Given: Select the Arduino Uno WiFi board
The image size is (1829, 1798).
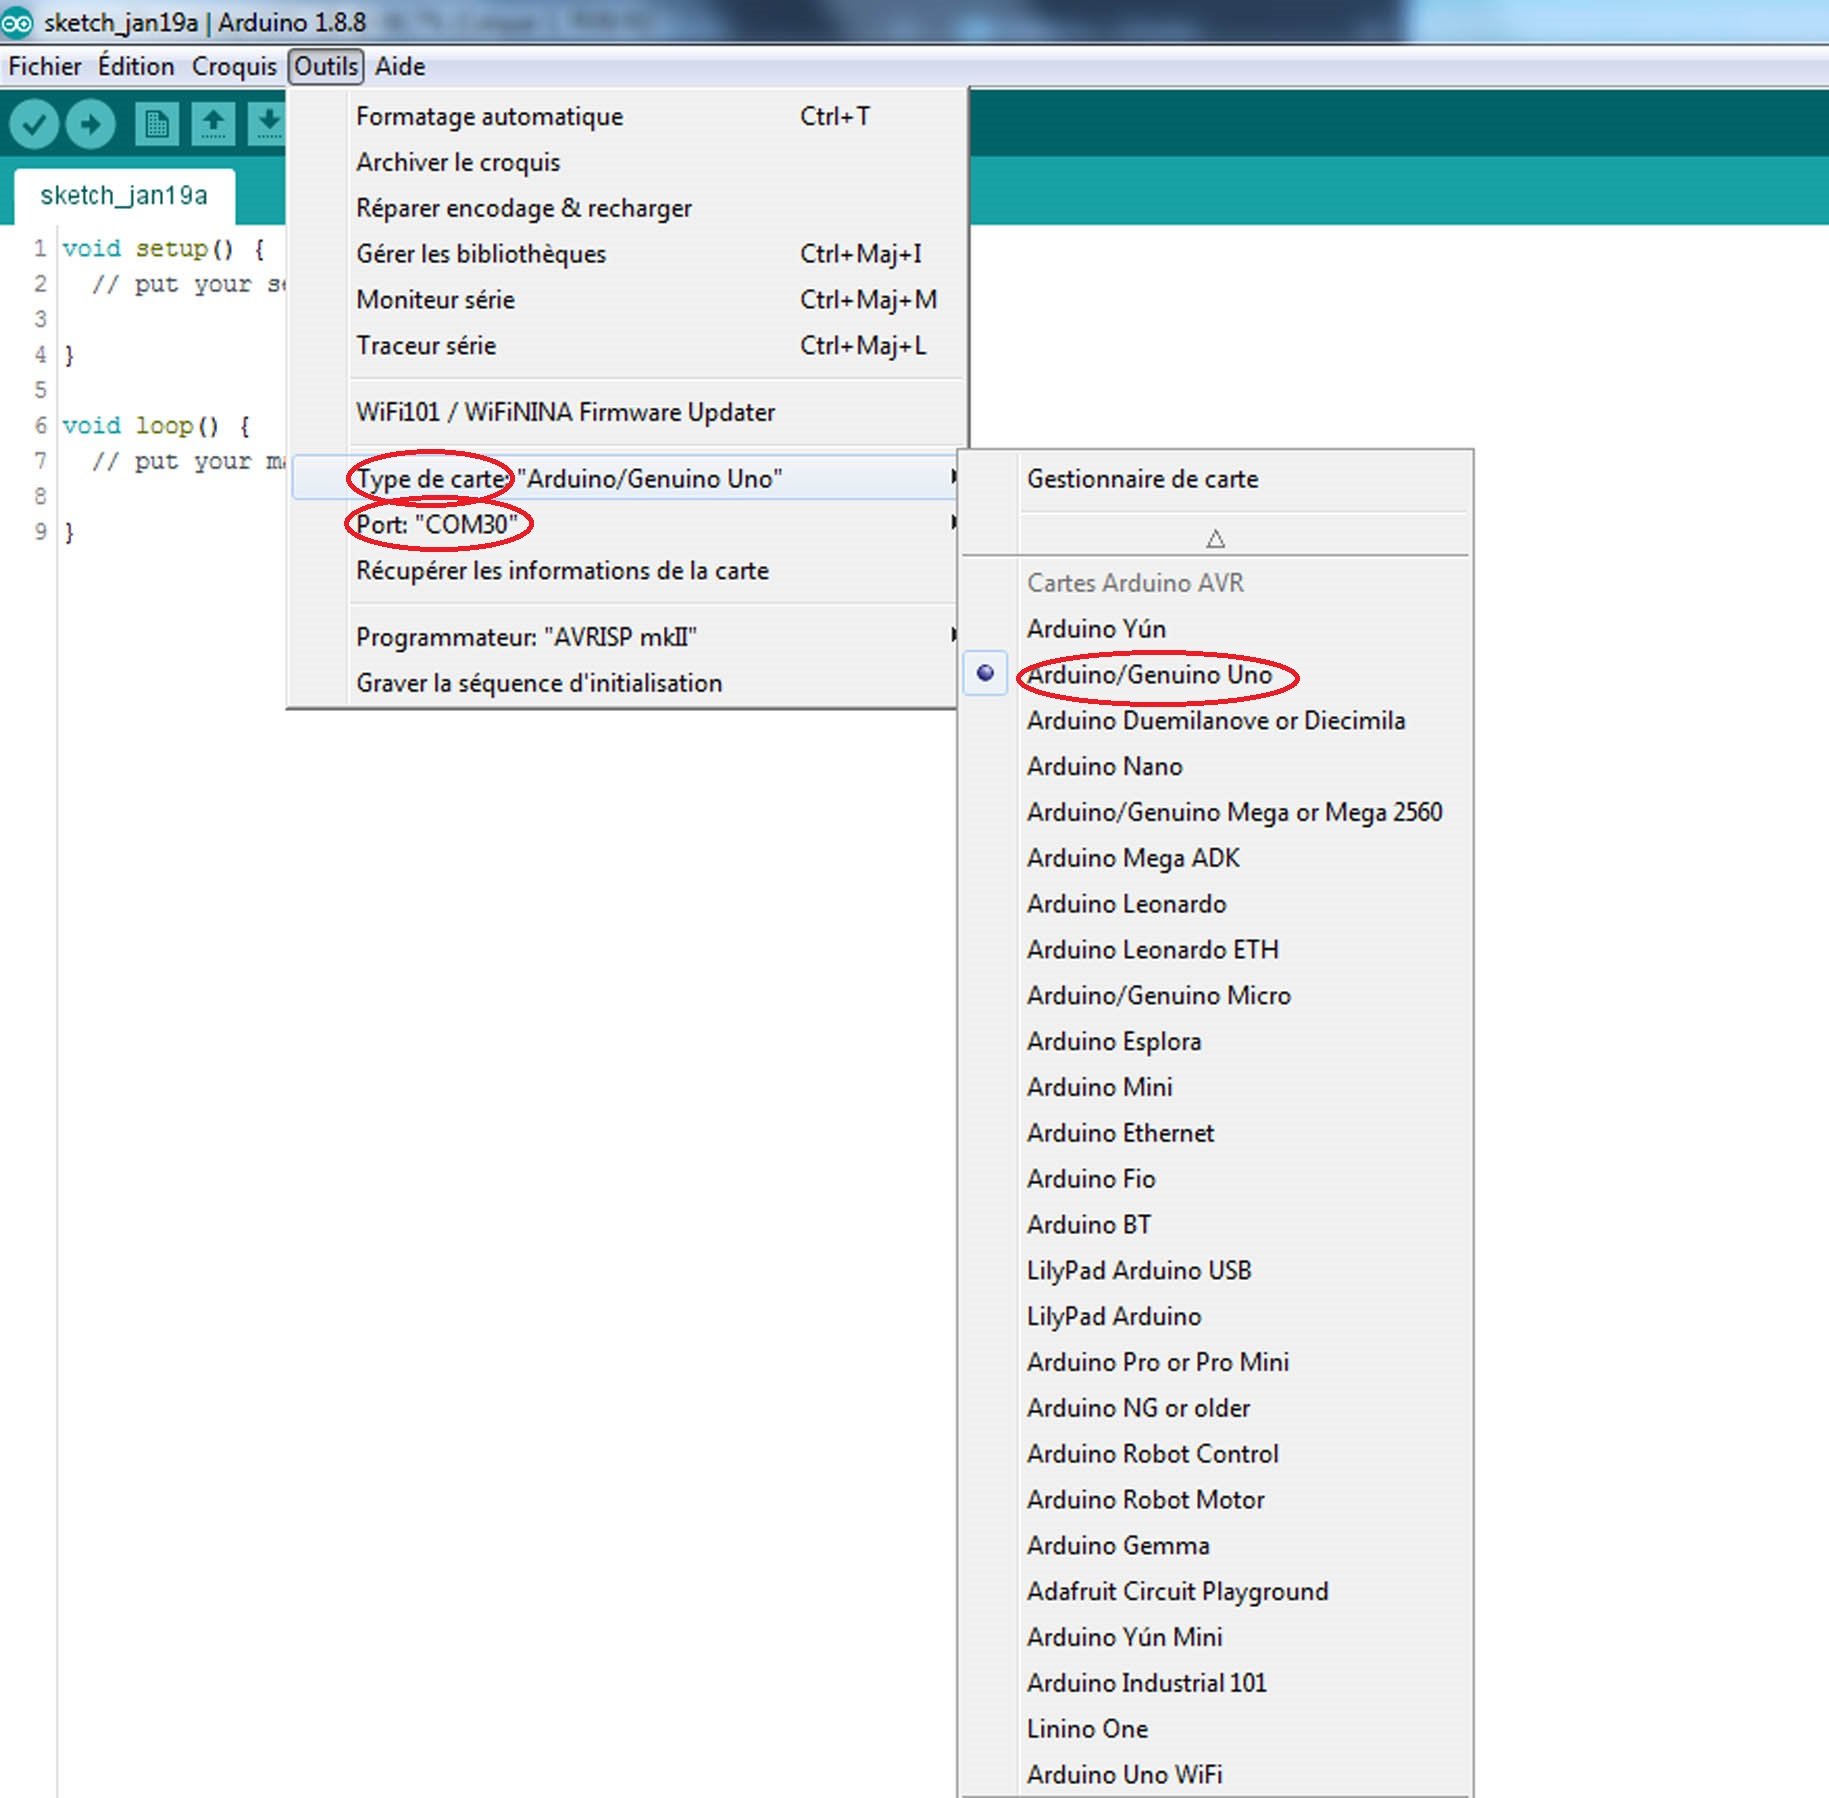Looking at the screenshot, I should coord(1216,1774).
